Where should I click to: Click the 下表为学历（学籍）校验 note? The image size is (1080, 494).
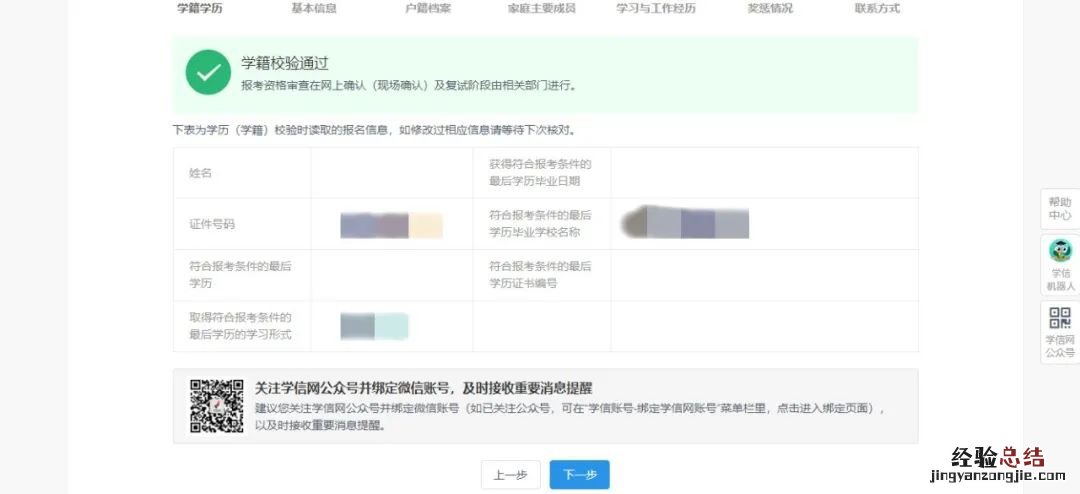(x=374, y=130)
